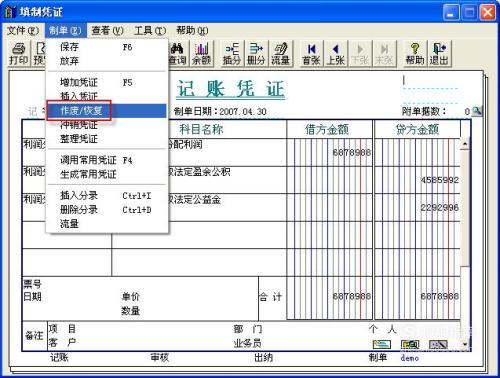This screenshot has width=500, height=378.
Task: Click the first icon under 个人
Action: (x=382, y=344)
